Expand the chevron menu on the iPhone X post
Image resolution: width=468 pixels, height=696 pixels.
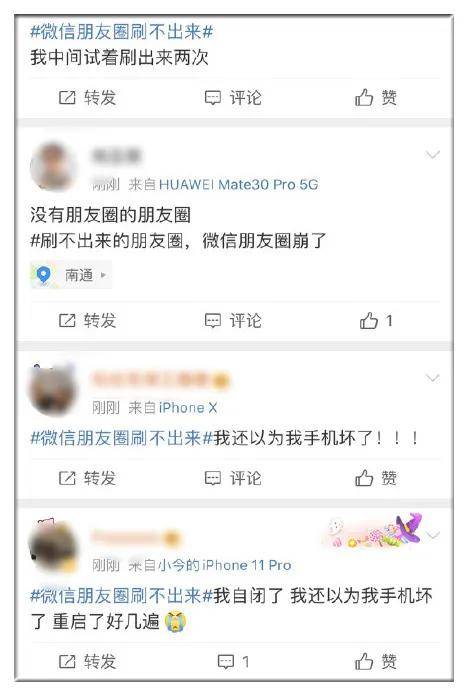coord(432,378)
